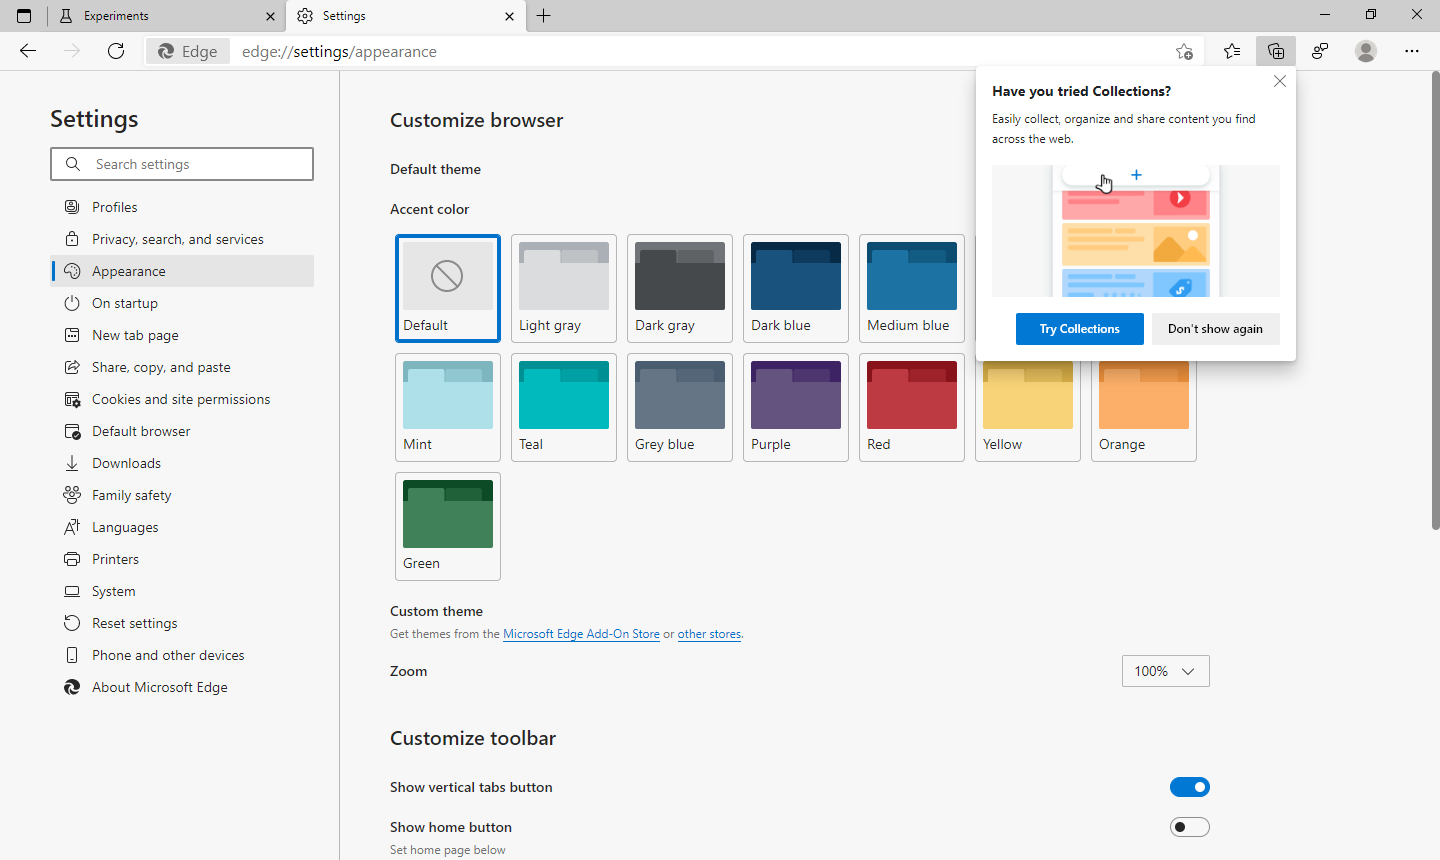Click the Don't show again button
Screen dimensions: 1440x860
pyautogui.click(x=1215, y=329)
